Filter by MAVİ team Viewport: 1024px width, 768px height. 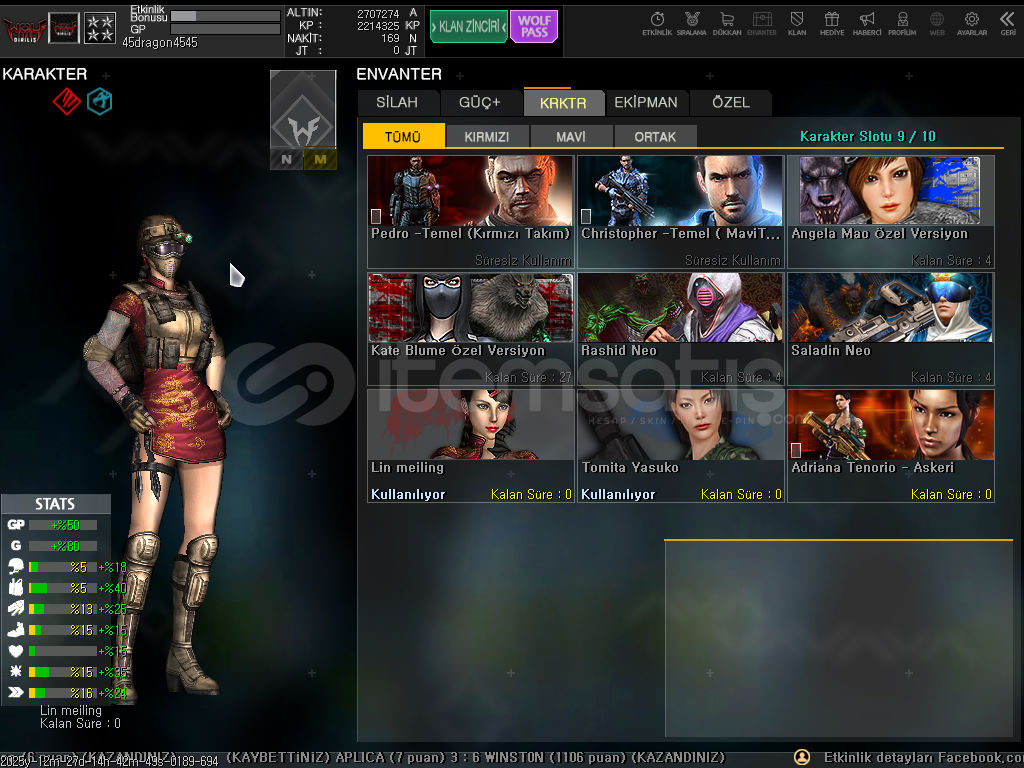pyautogui.click(x=571, y=136)
